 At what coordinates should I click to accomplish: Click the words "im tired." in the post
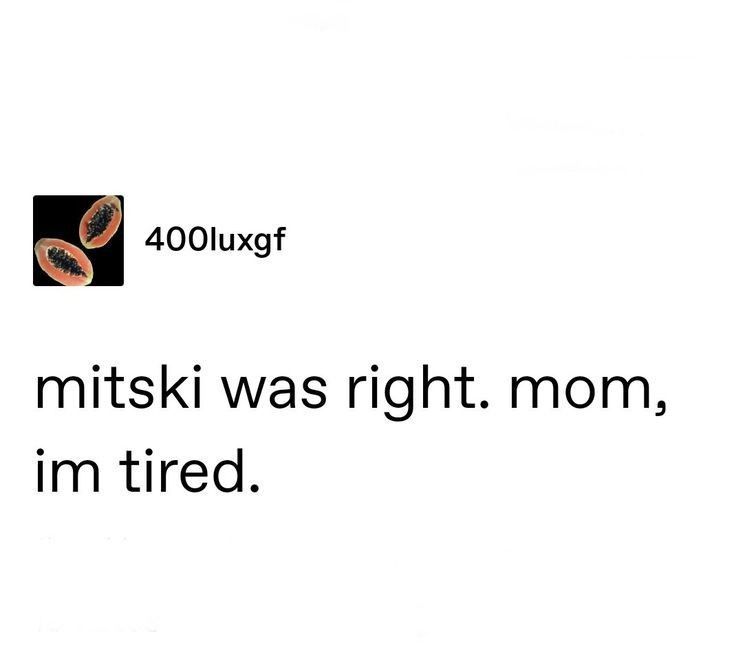[x=148, y=470]
